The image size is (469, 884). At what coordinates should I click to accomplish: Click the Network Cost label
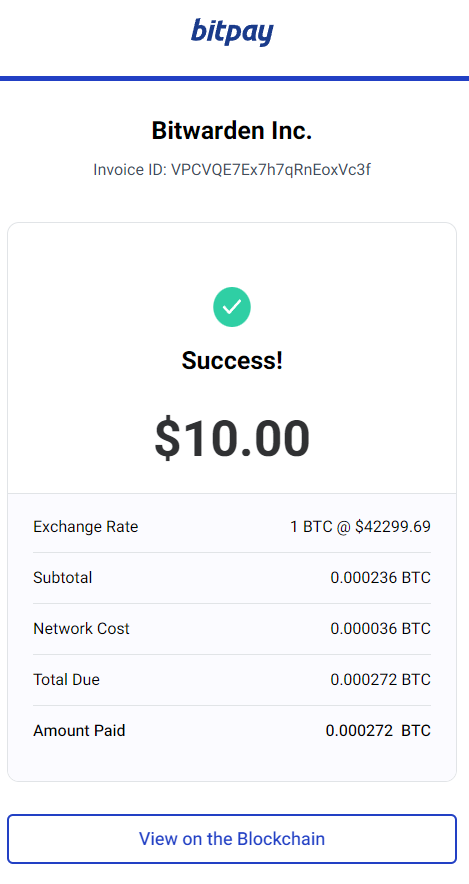pos(81,629)
